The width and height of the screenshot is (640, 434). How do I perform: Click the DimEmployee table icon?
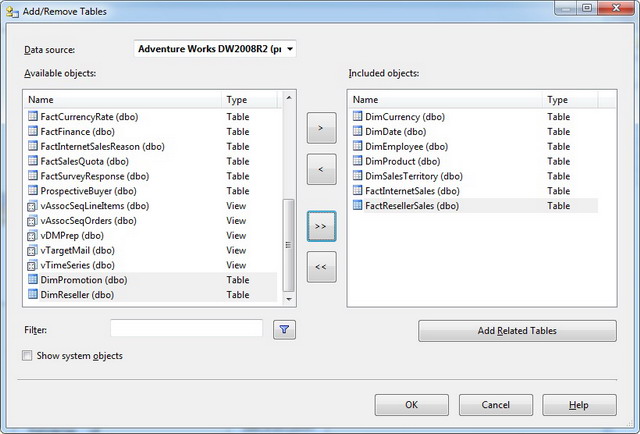(358, 146)
